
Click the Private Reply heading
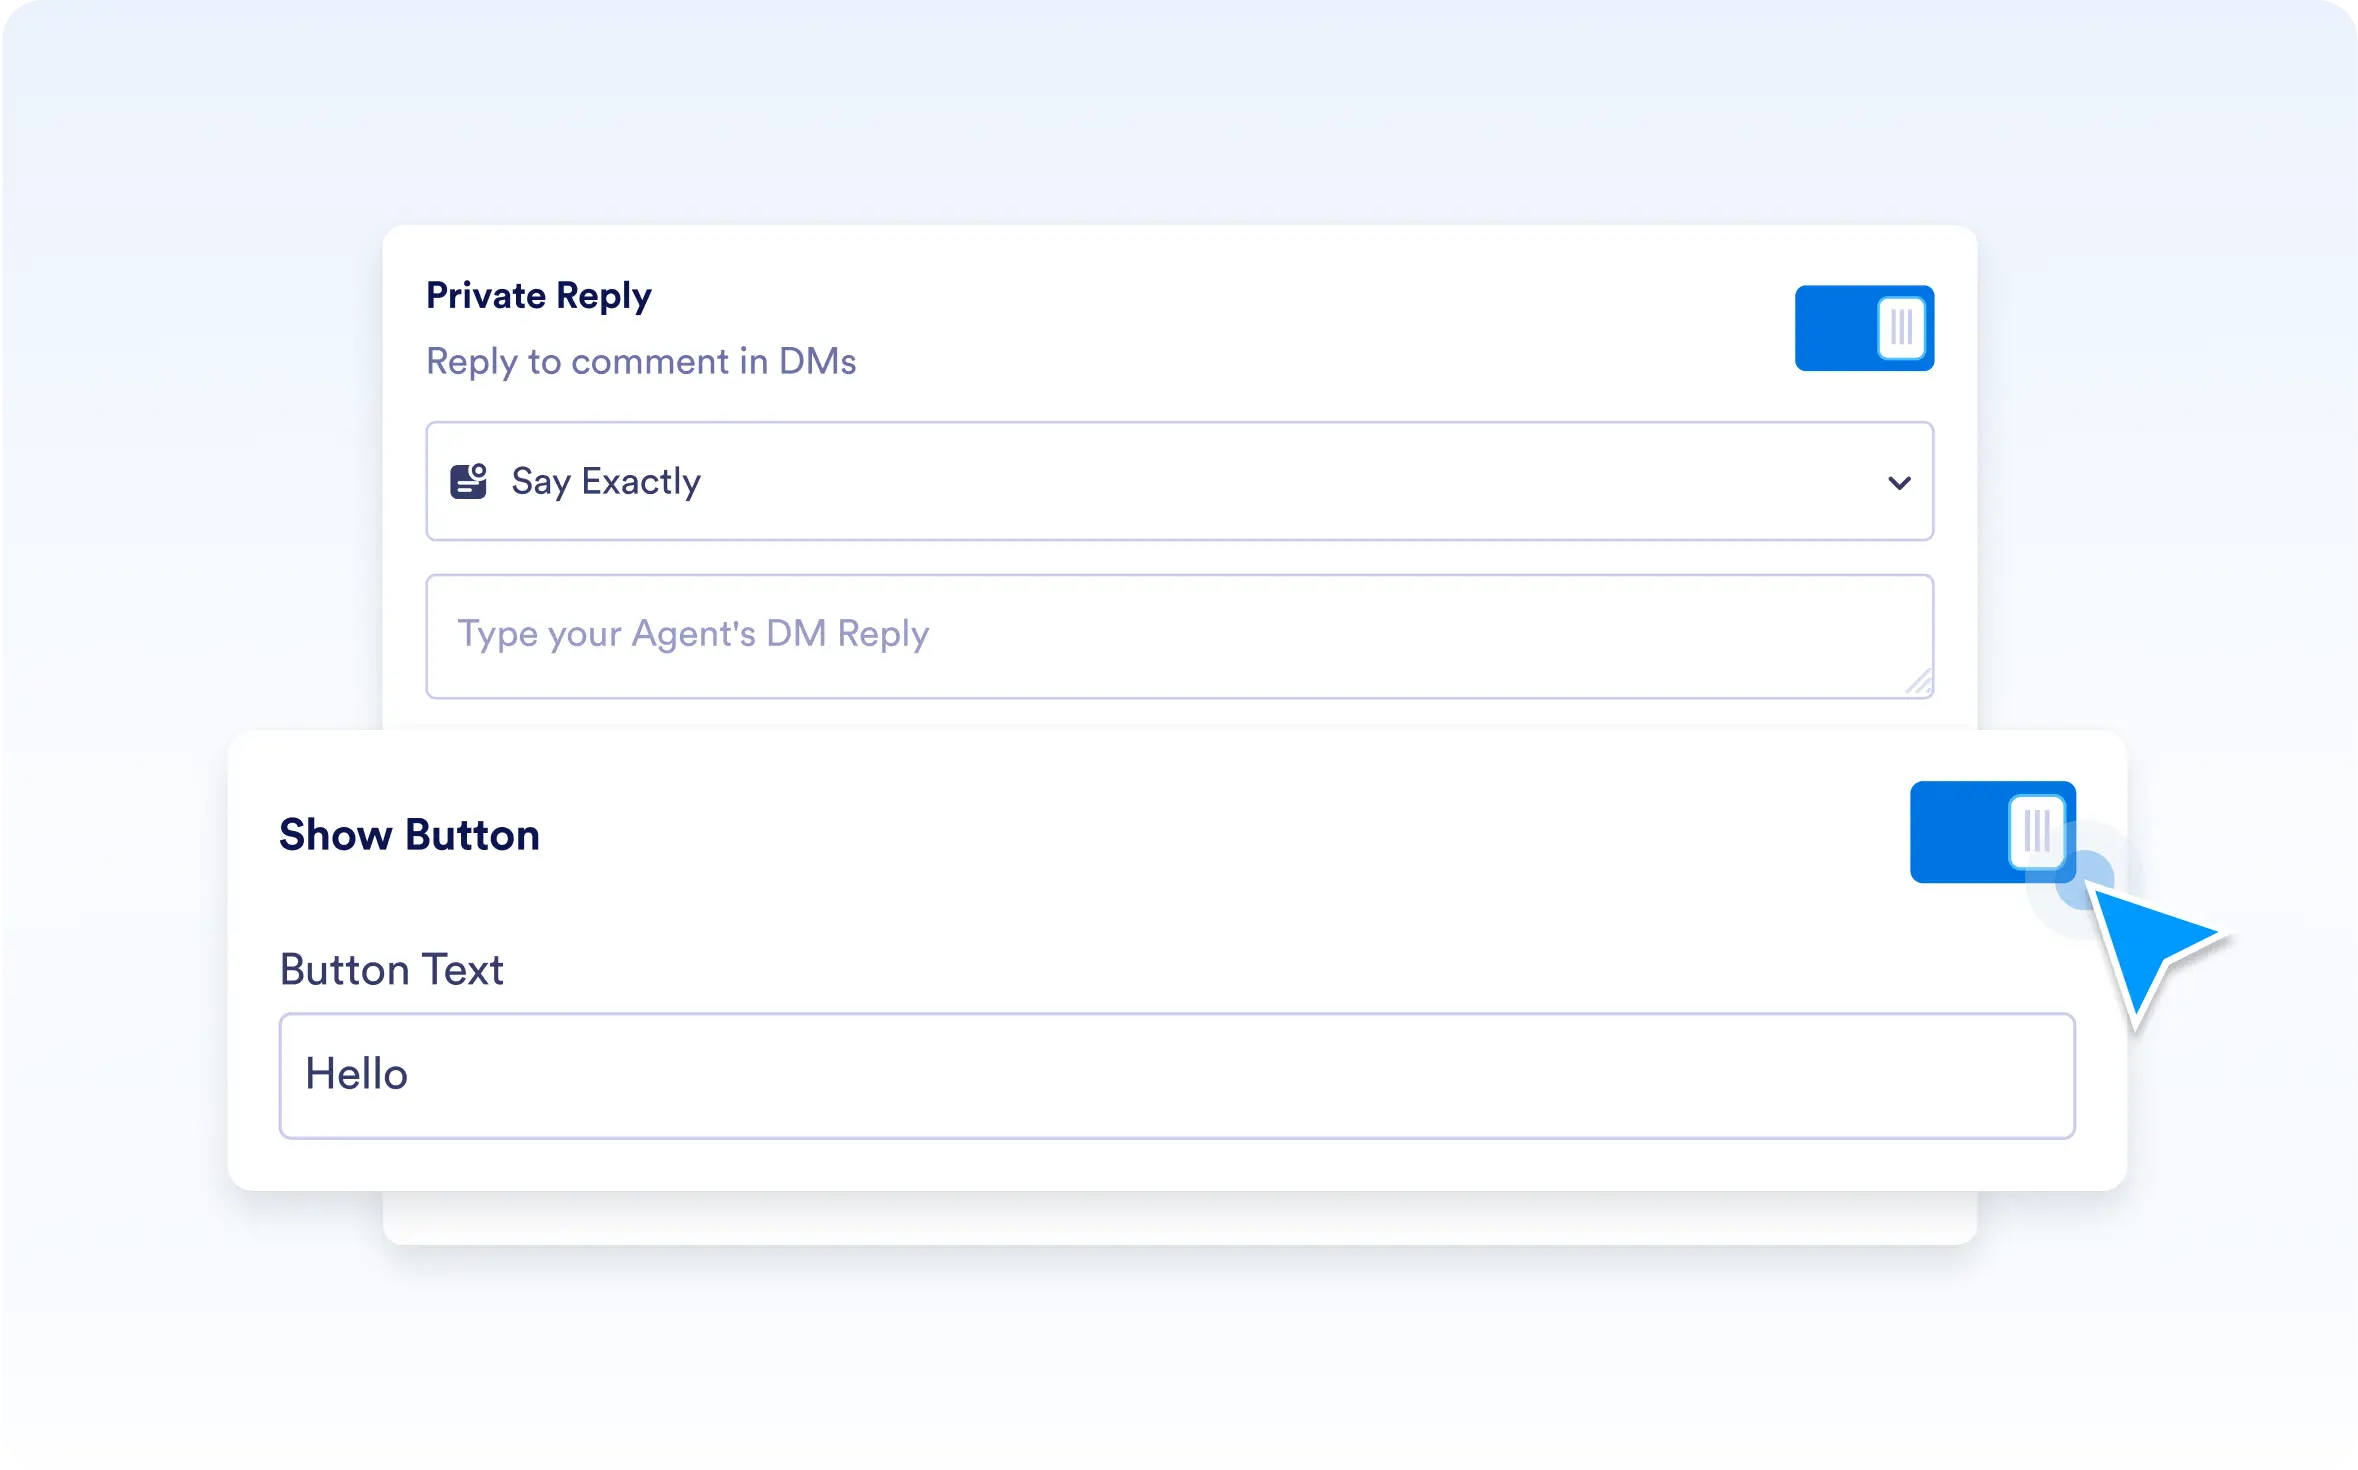(539, 296)
